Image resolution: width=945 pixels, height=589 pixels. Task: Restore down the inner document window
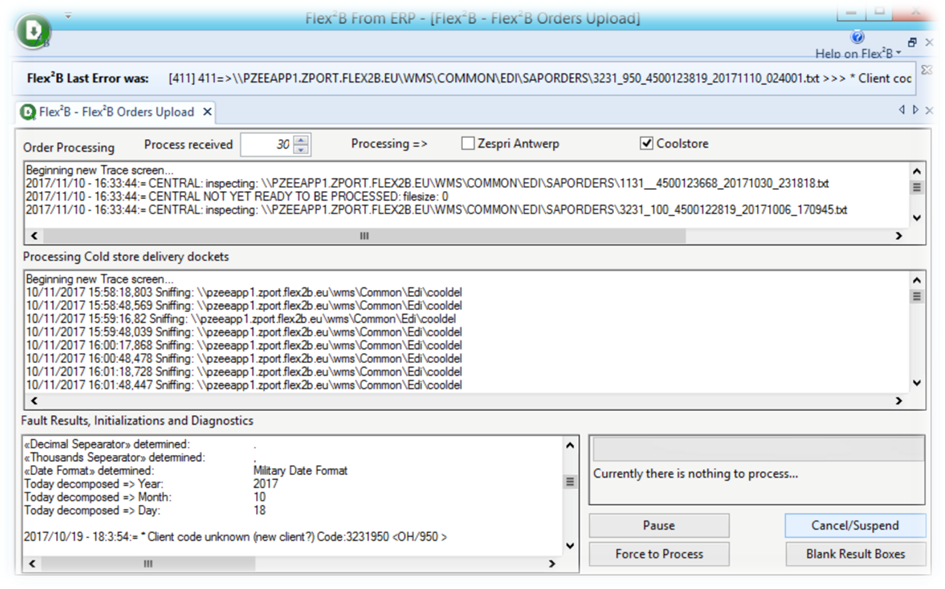click(x=912, y=42)
